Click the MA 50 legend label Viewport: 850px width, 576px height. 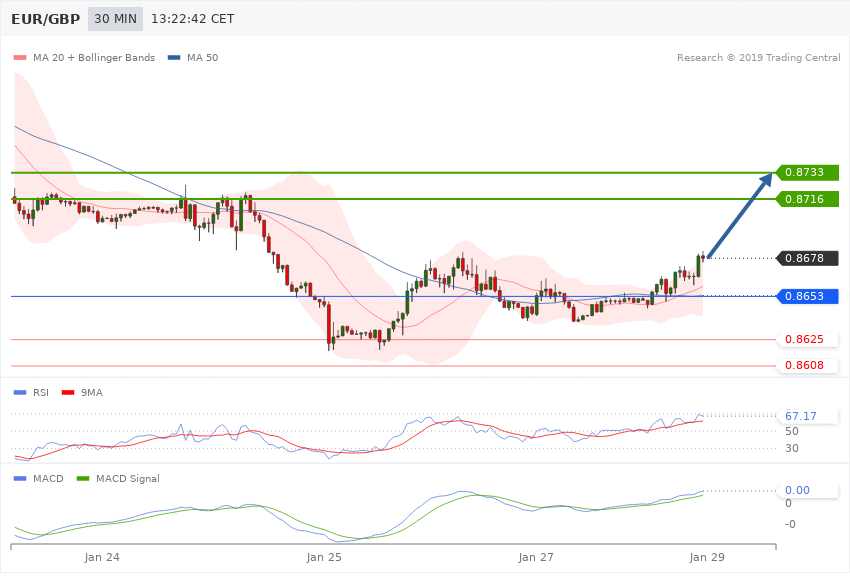click(x=202, y=57)
